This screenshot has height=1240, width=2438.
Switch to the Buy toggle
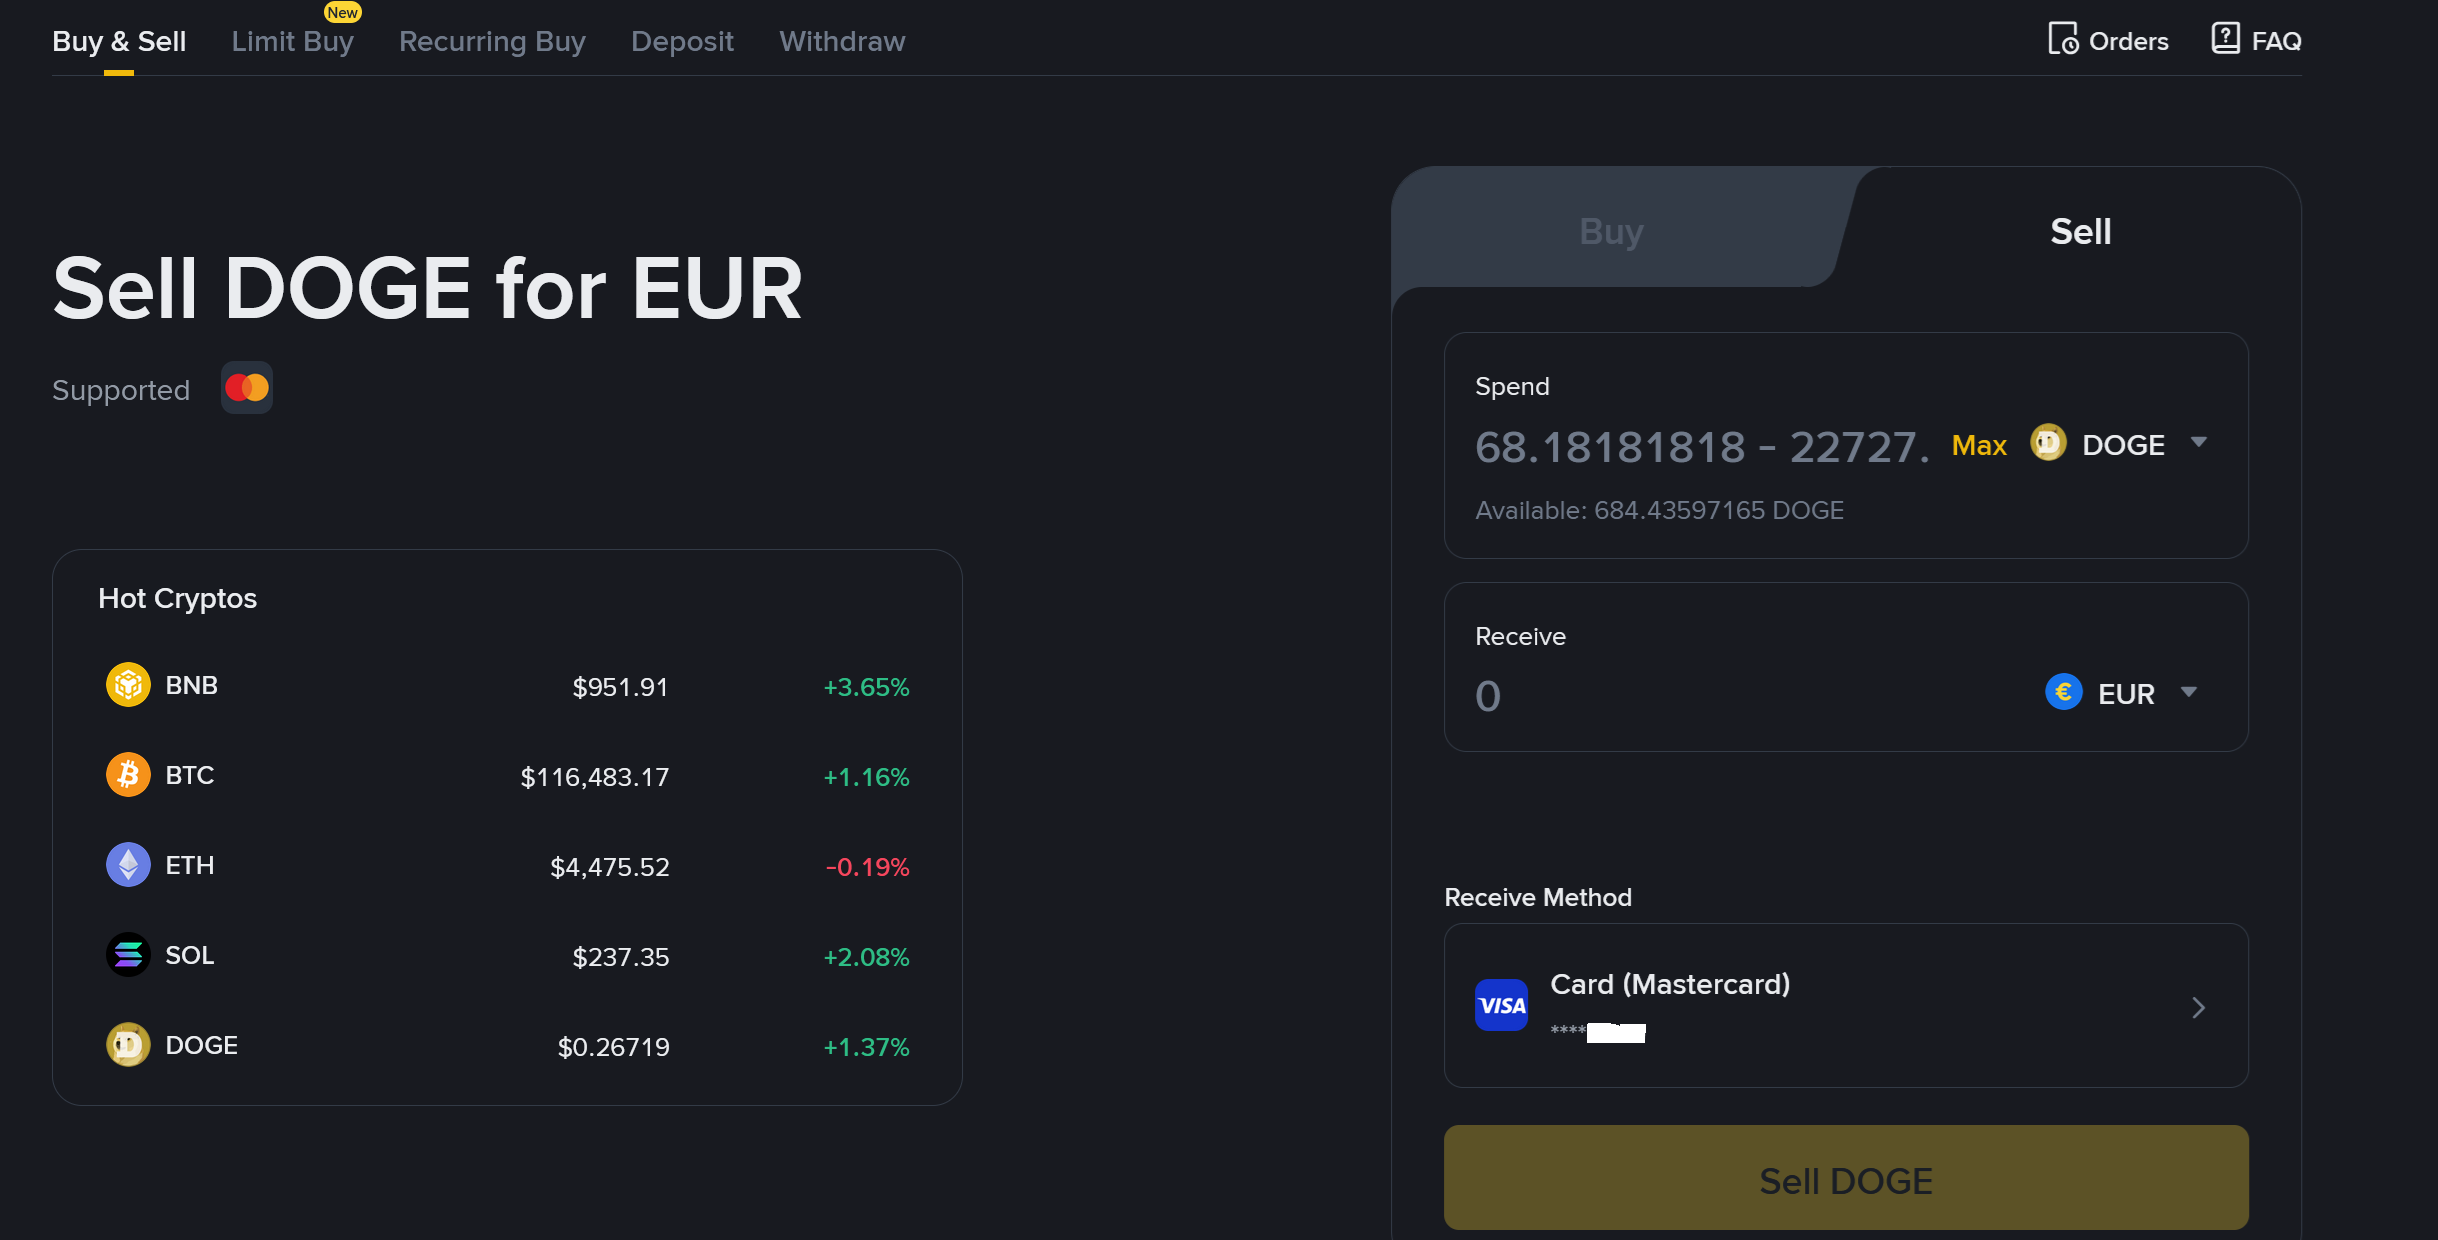tap(1611, 231)
